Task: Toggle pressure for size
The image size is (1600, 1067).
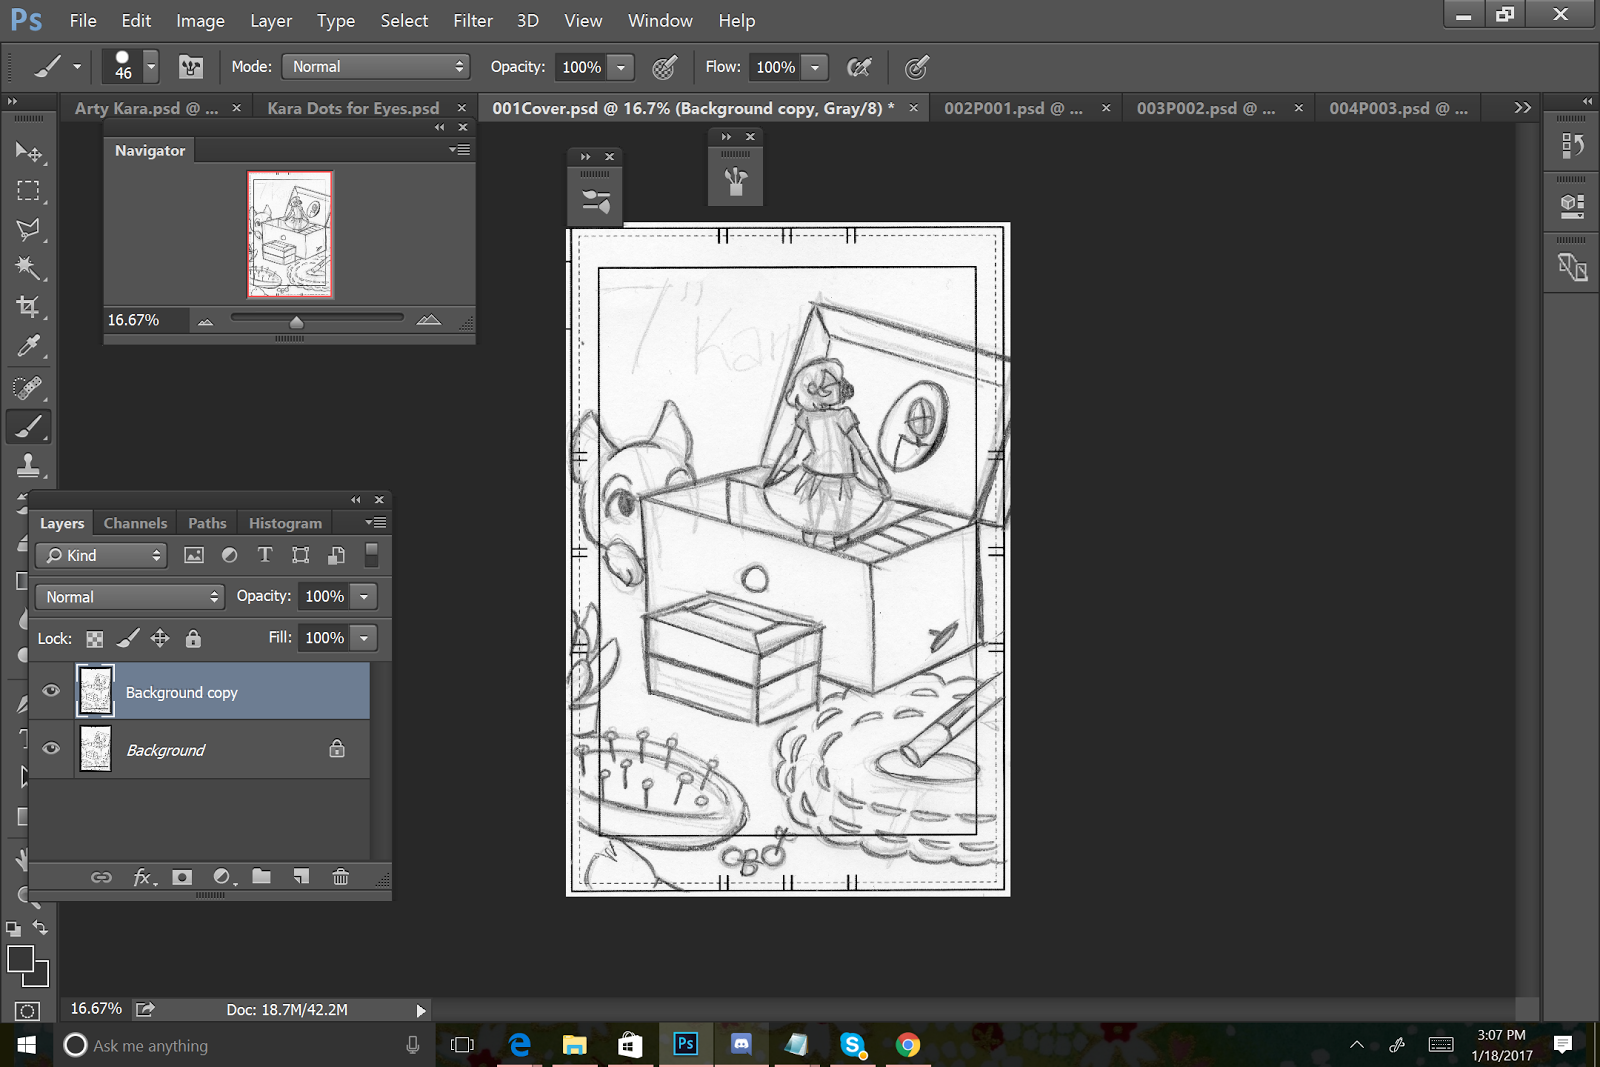Action: pyautogui.click(x=917, y=67)
